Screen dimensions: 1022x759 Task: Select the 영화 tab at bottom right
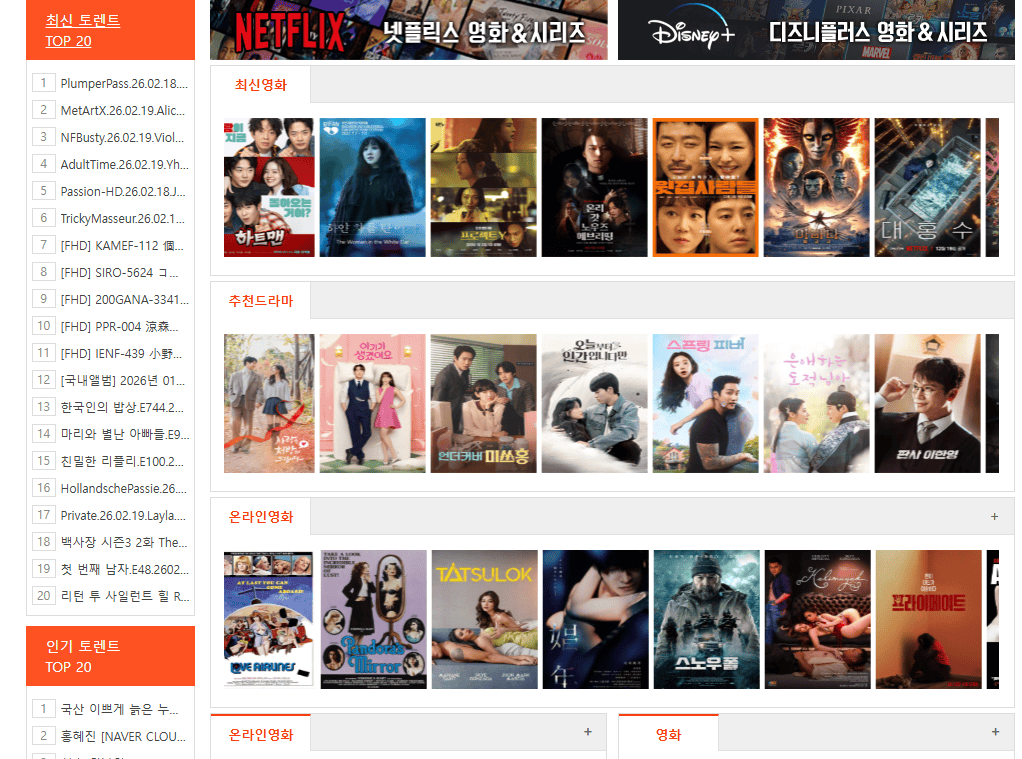click(669, 735)
